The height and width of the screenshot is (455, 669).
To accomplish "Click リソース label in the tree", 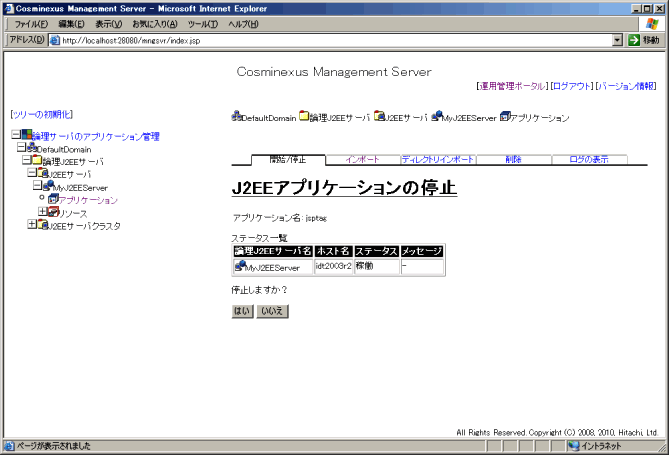I will click(73, 213).
